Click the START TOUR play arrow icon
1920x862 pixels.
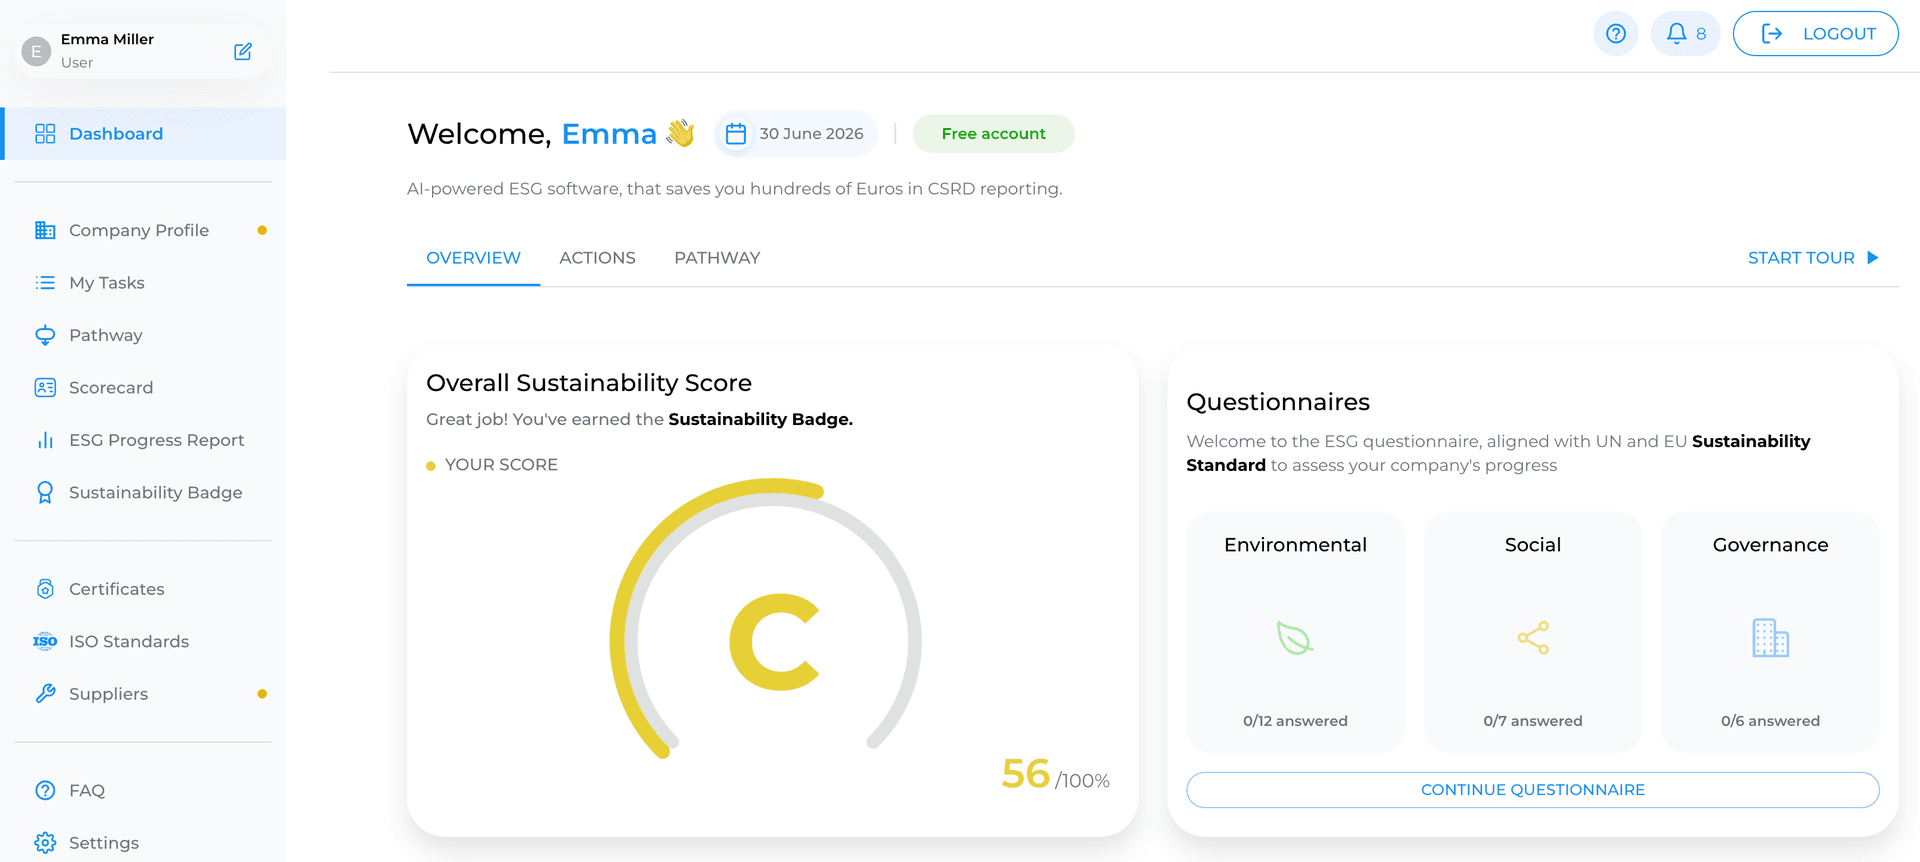(x=1873, y=258)
